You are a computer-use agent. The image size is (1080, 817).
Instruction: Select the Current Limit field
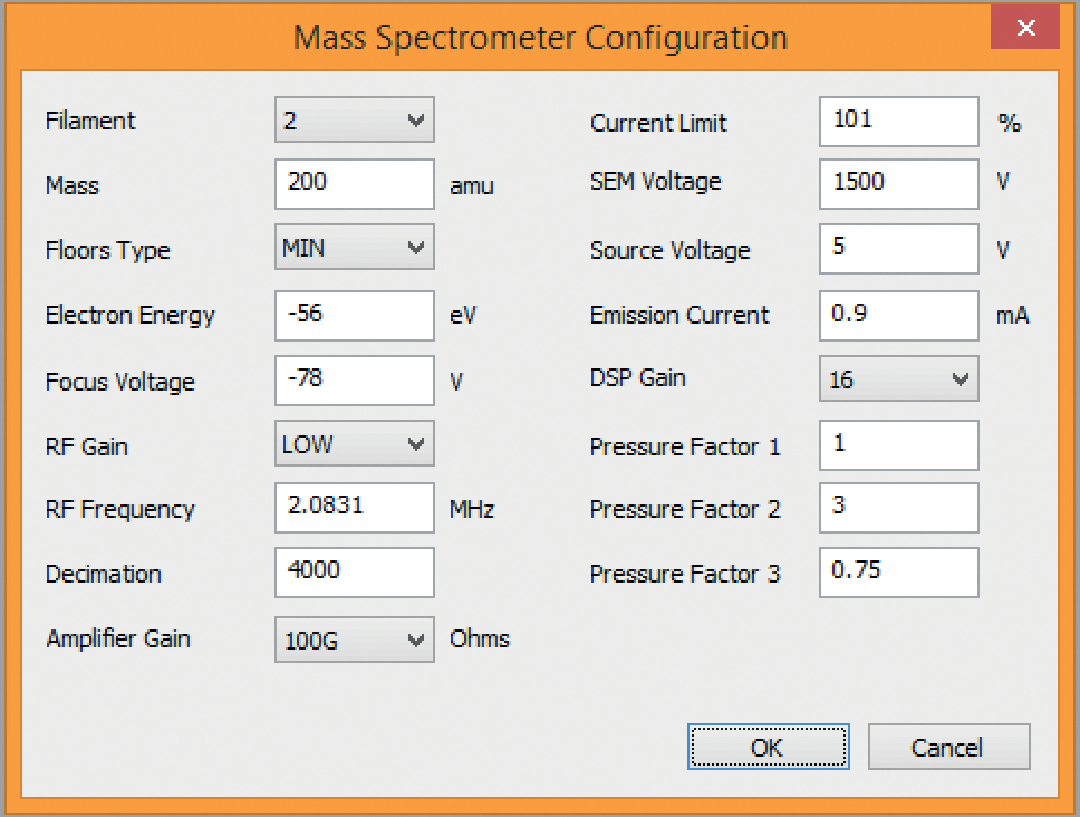click(x=898, y=121)
